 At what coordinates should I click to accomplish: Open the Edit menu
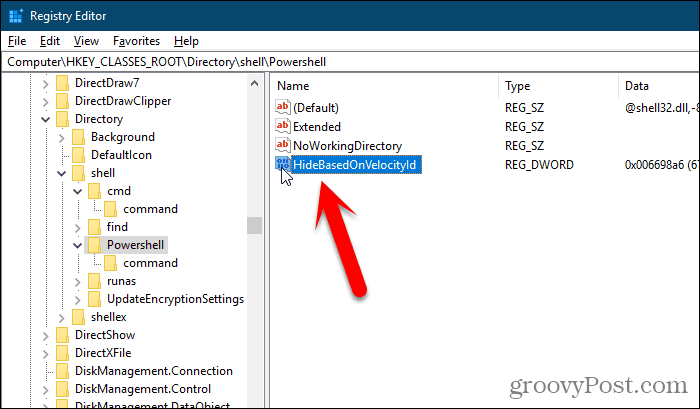[50, 41]
